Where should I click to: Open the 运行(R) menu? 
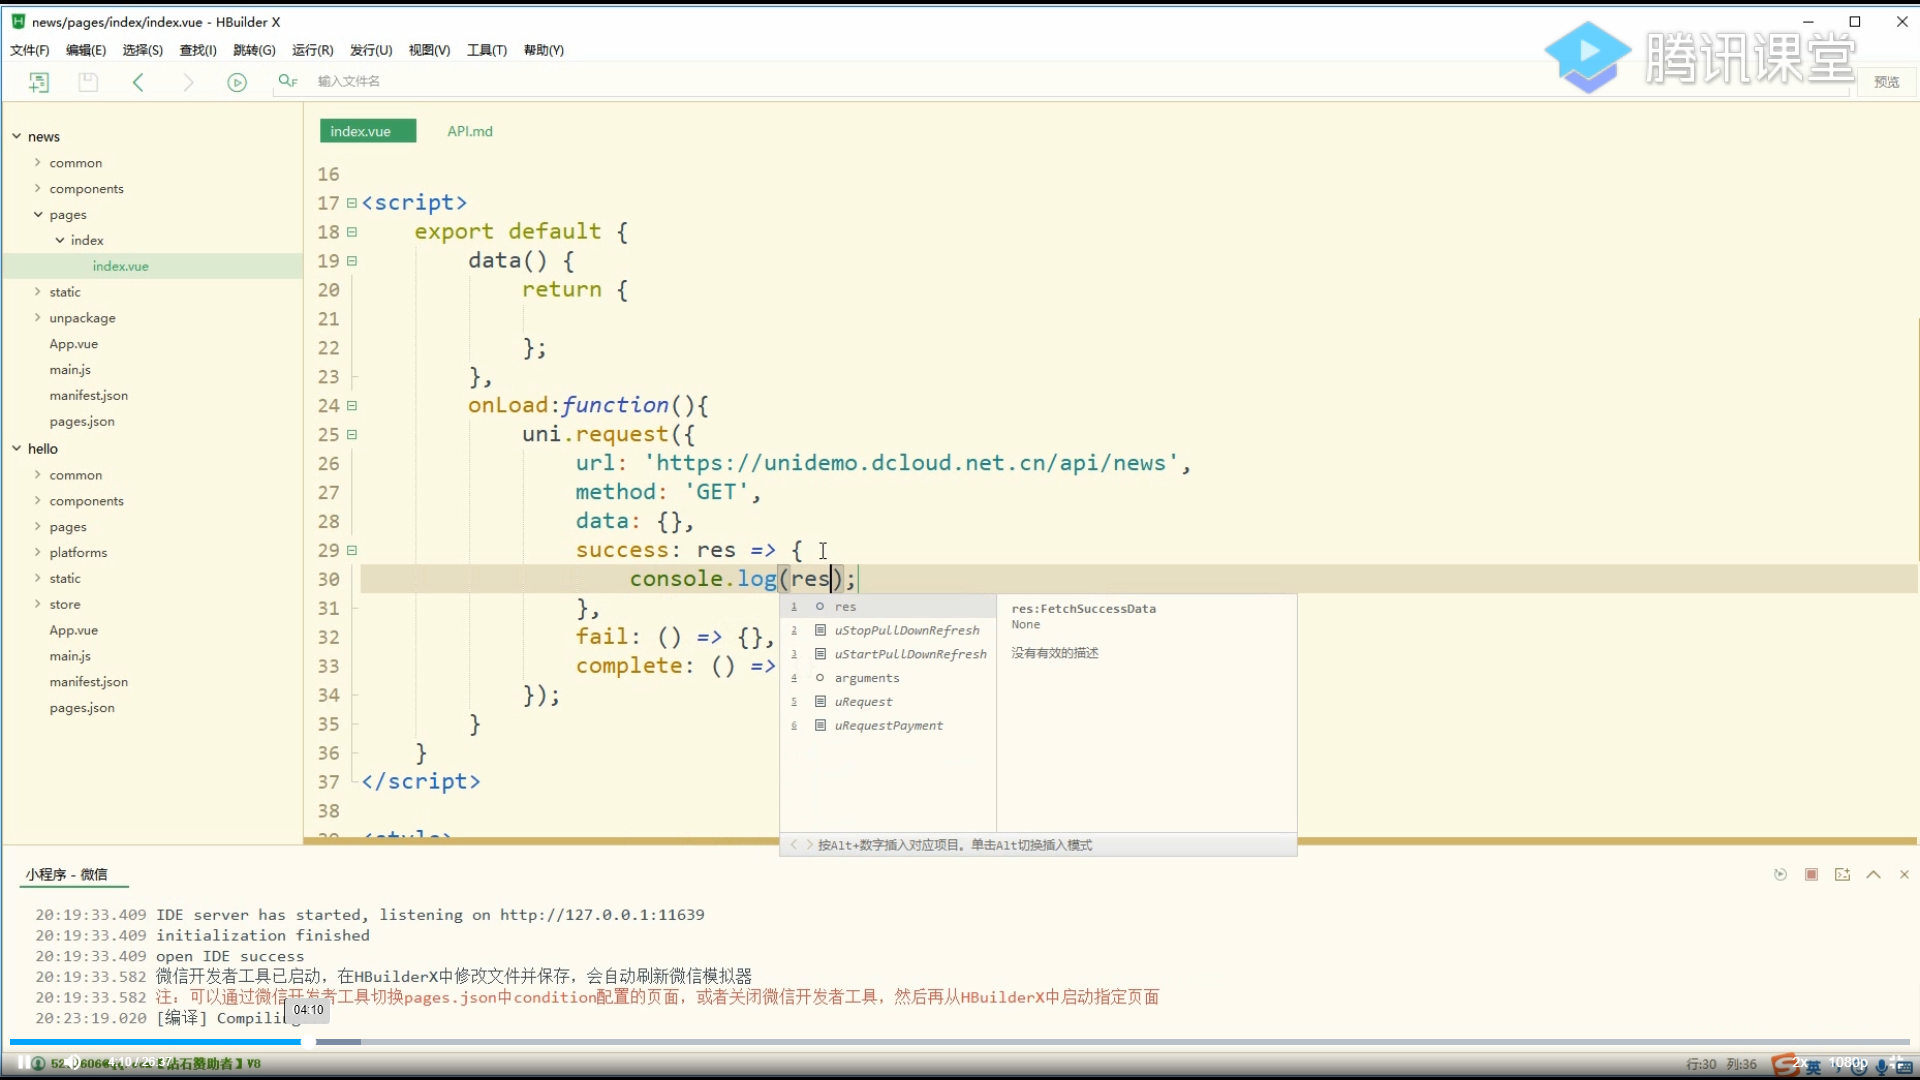pos(312,50)
